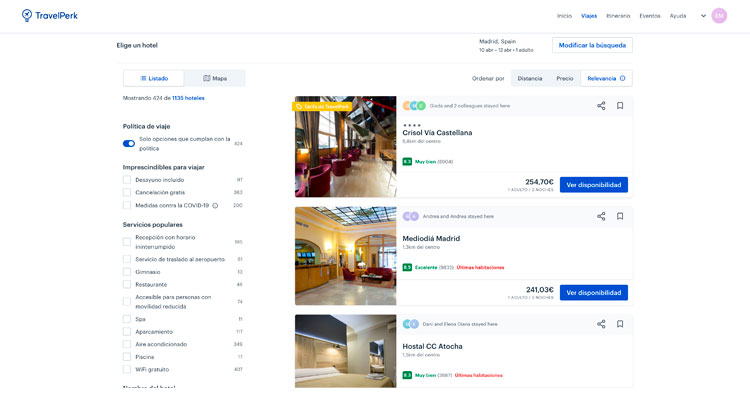750x415 pixels.
Task: Open Ayuda in navigation
Action: coord(678,16)
